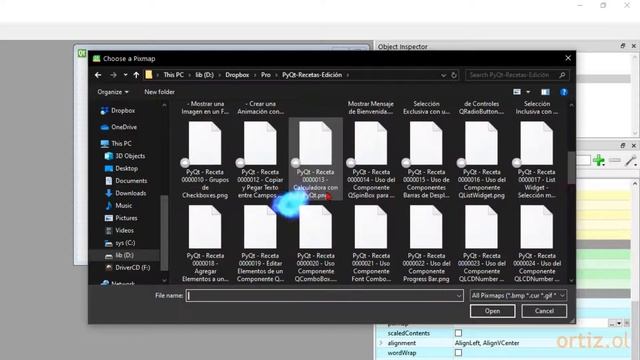
Task: Click green plus add property icon in Designer
Action: (x=599, y=160)
